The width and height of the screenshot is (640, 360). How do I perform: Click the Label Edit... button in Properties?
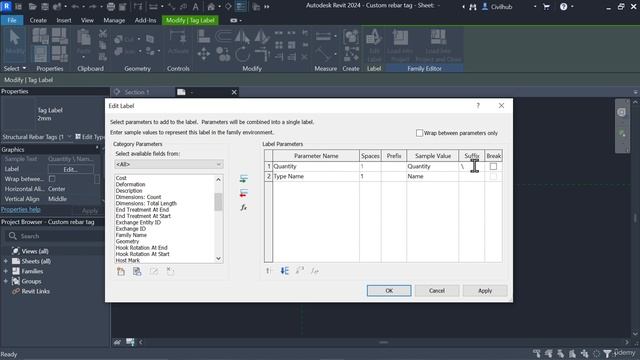[x=71, y=169]
